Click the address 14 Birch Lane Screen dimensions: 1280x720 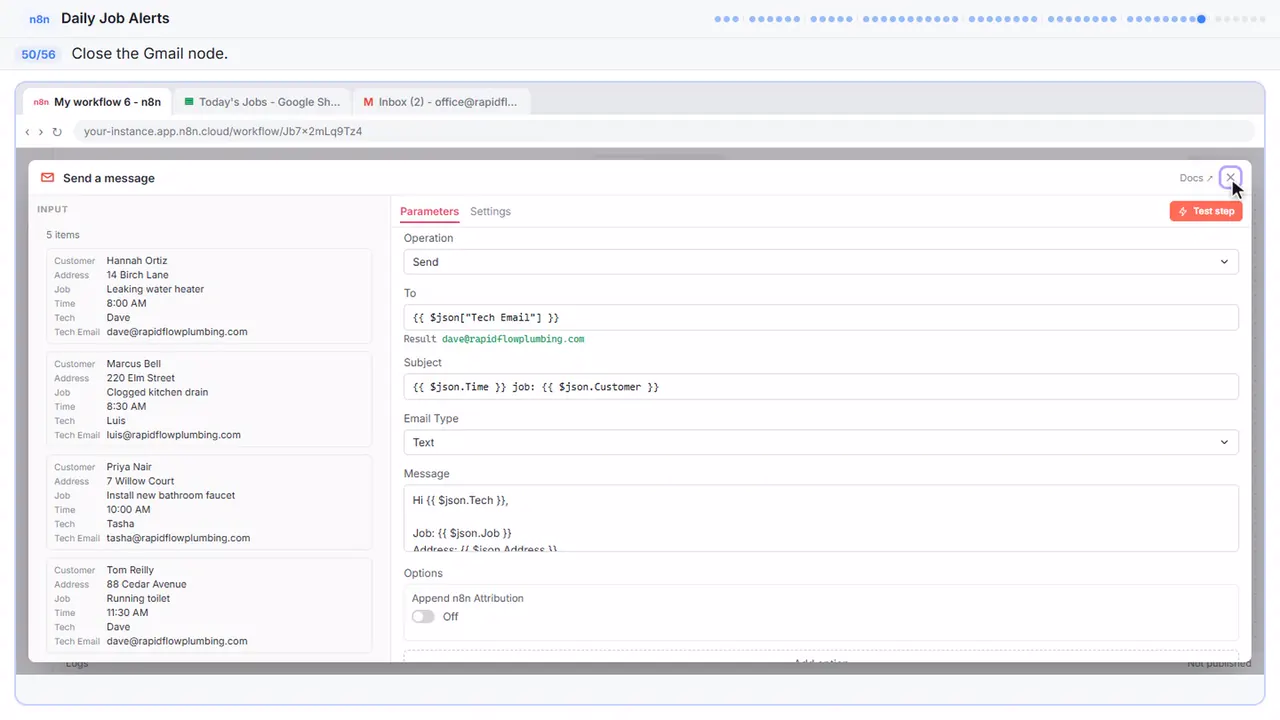(x=138, y=275)
